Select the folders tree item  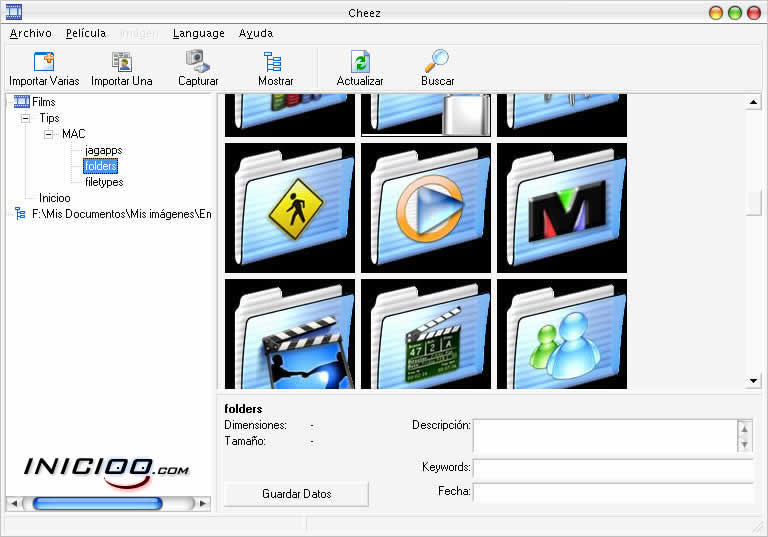tap(100, 166)
